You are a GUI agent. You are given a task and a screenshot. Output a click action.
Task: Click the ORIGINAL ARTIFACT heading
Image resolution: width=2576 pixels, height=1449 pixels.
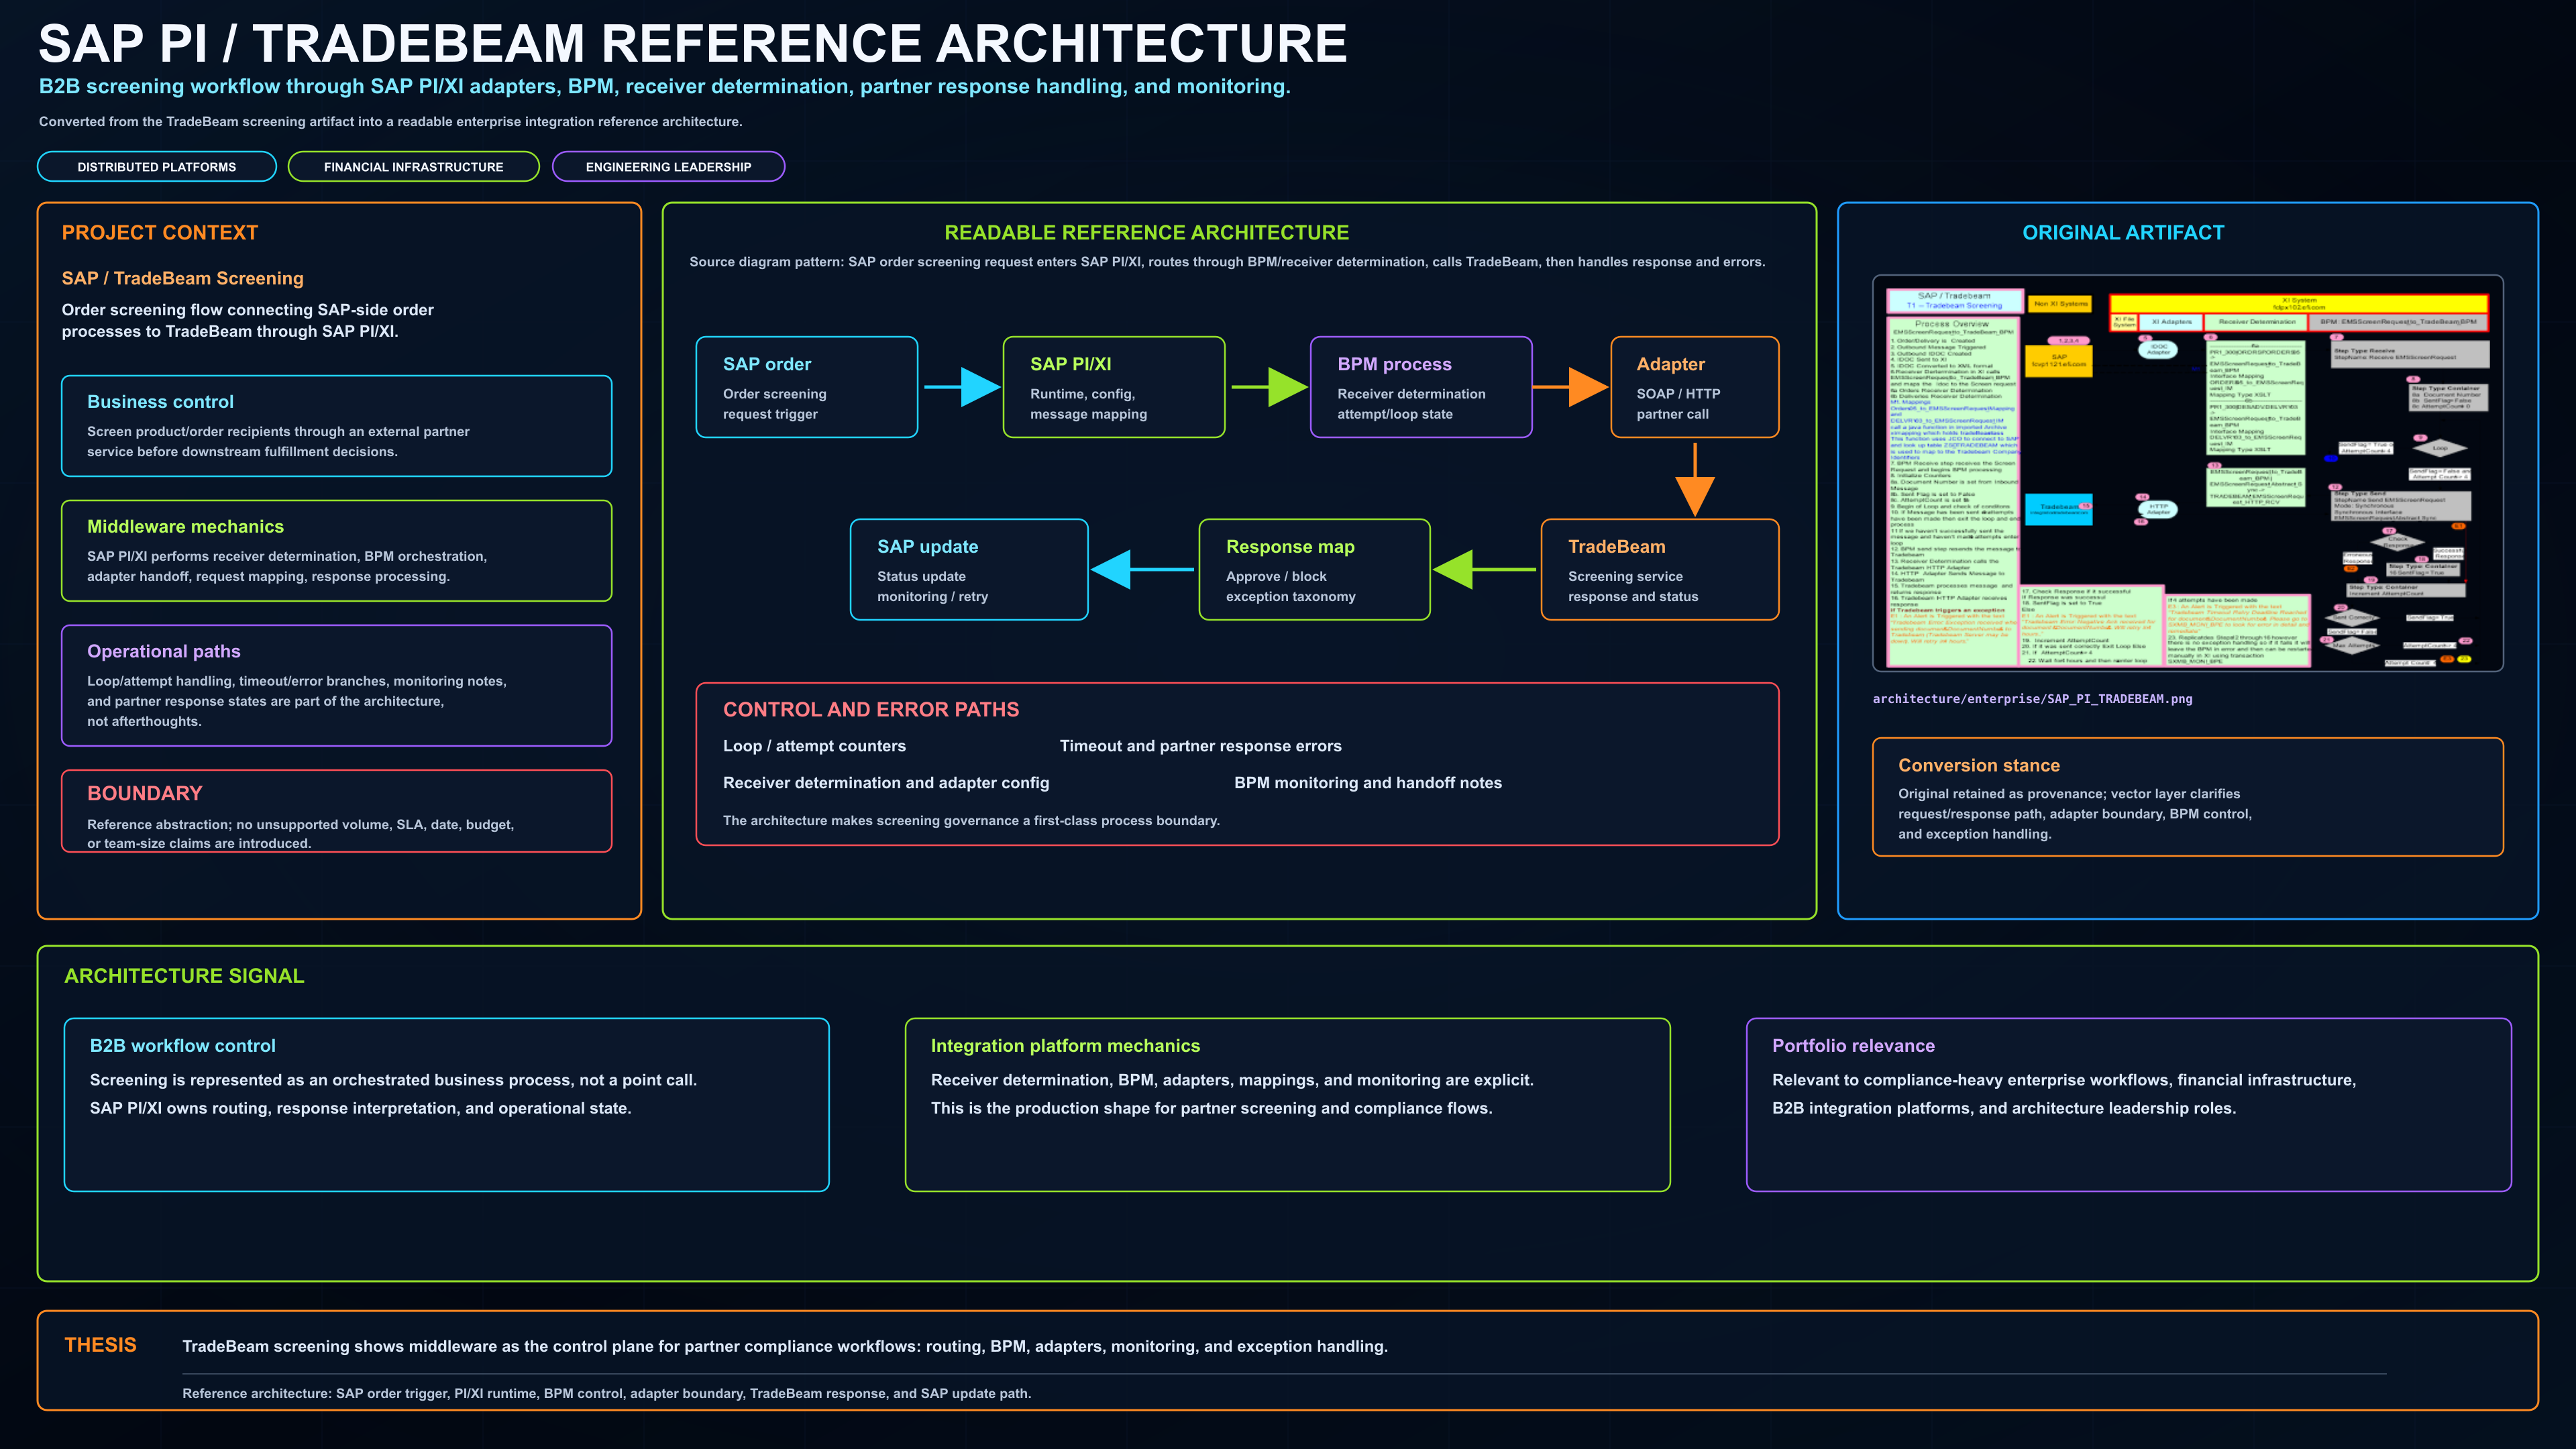(2123, 233)
